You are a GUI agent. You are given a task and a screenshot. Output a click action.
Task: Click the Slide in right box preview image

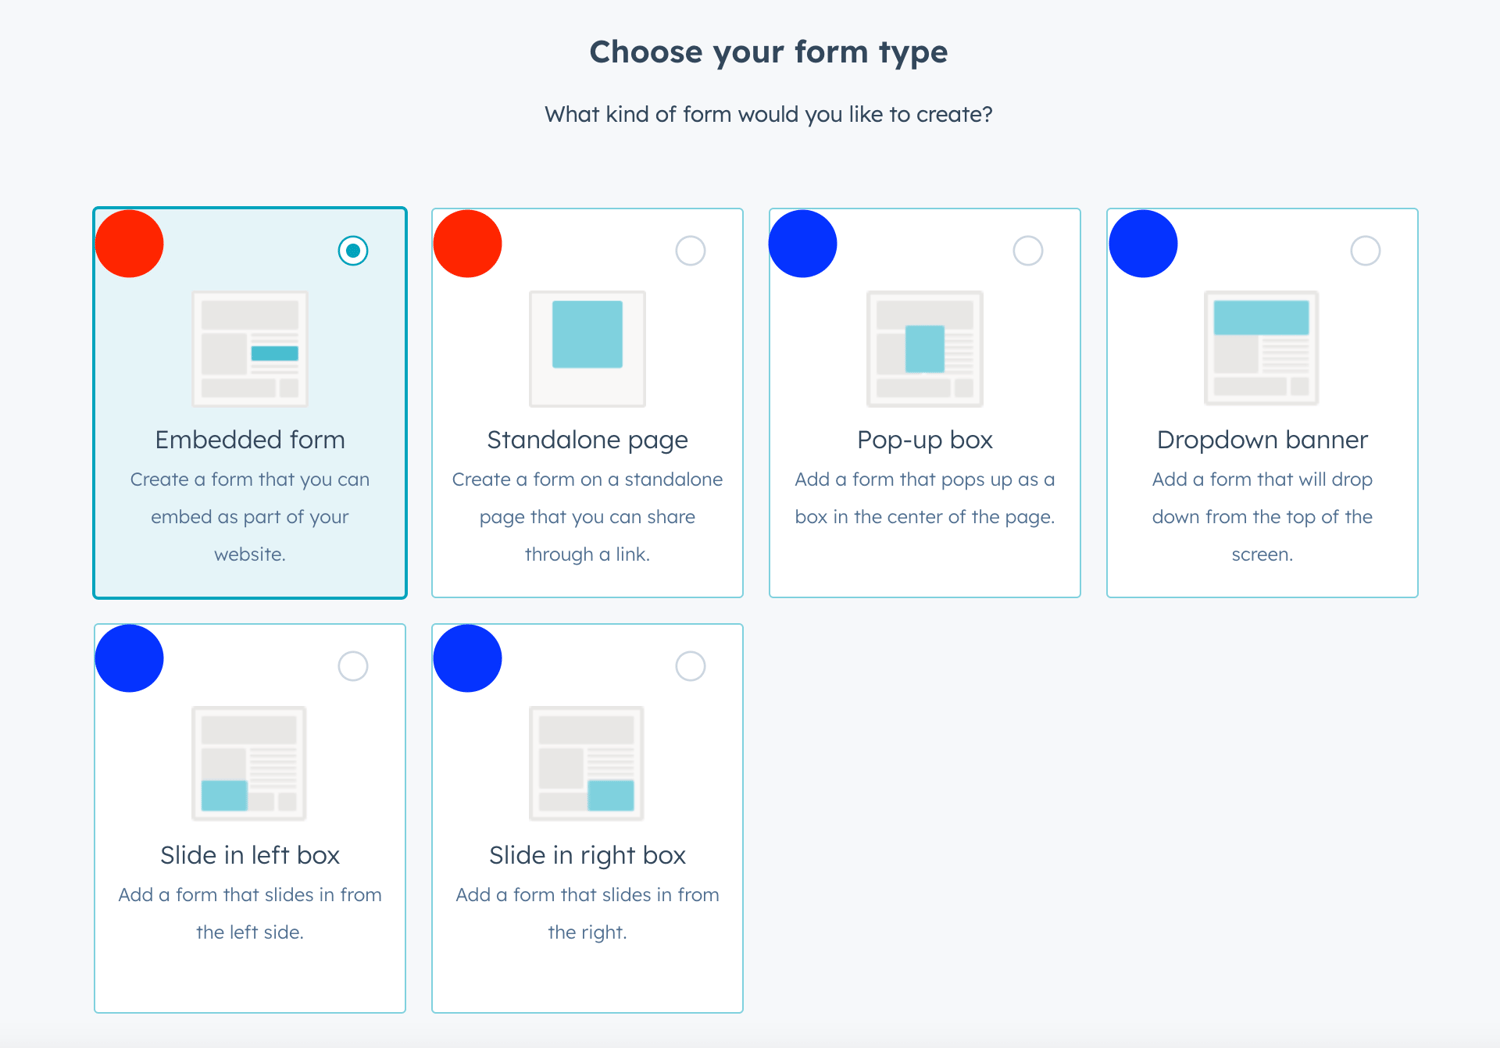point(587,763)
